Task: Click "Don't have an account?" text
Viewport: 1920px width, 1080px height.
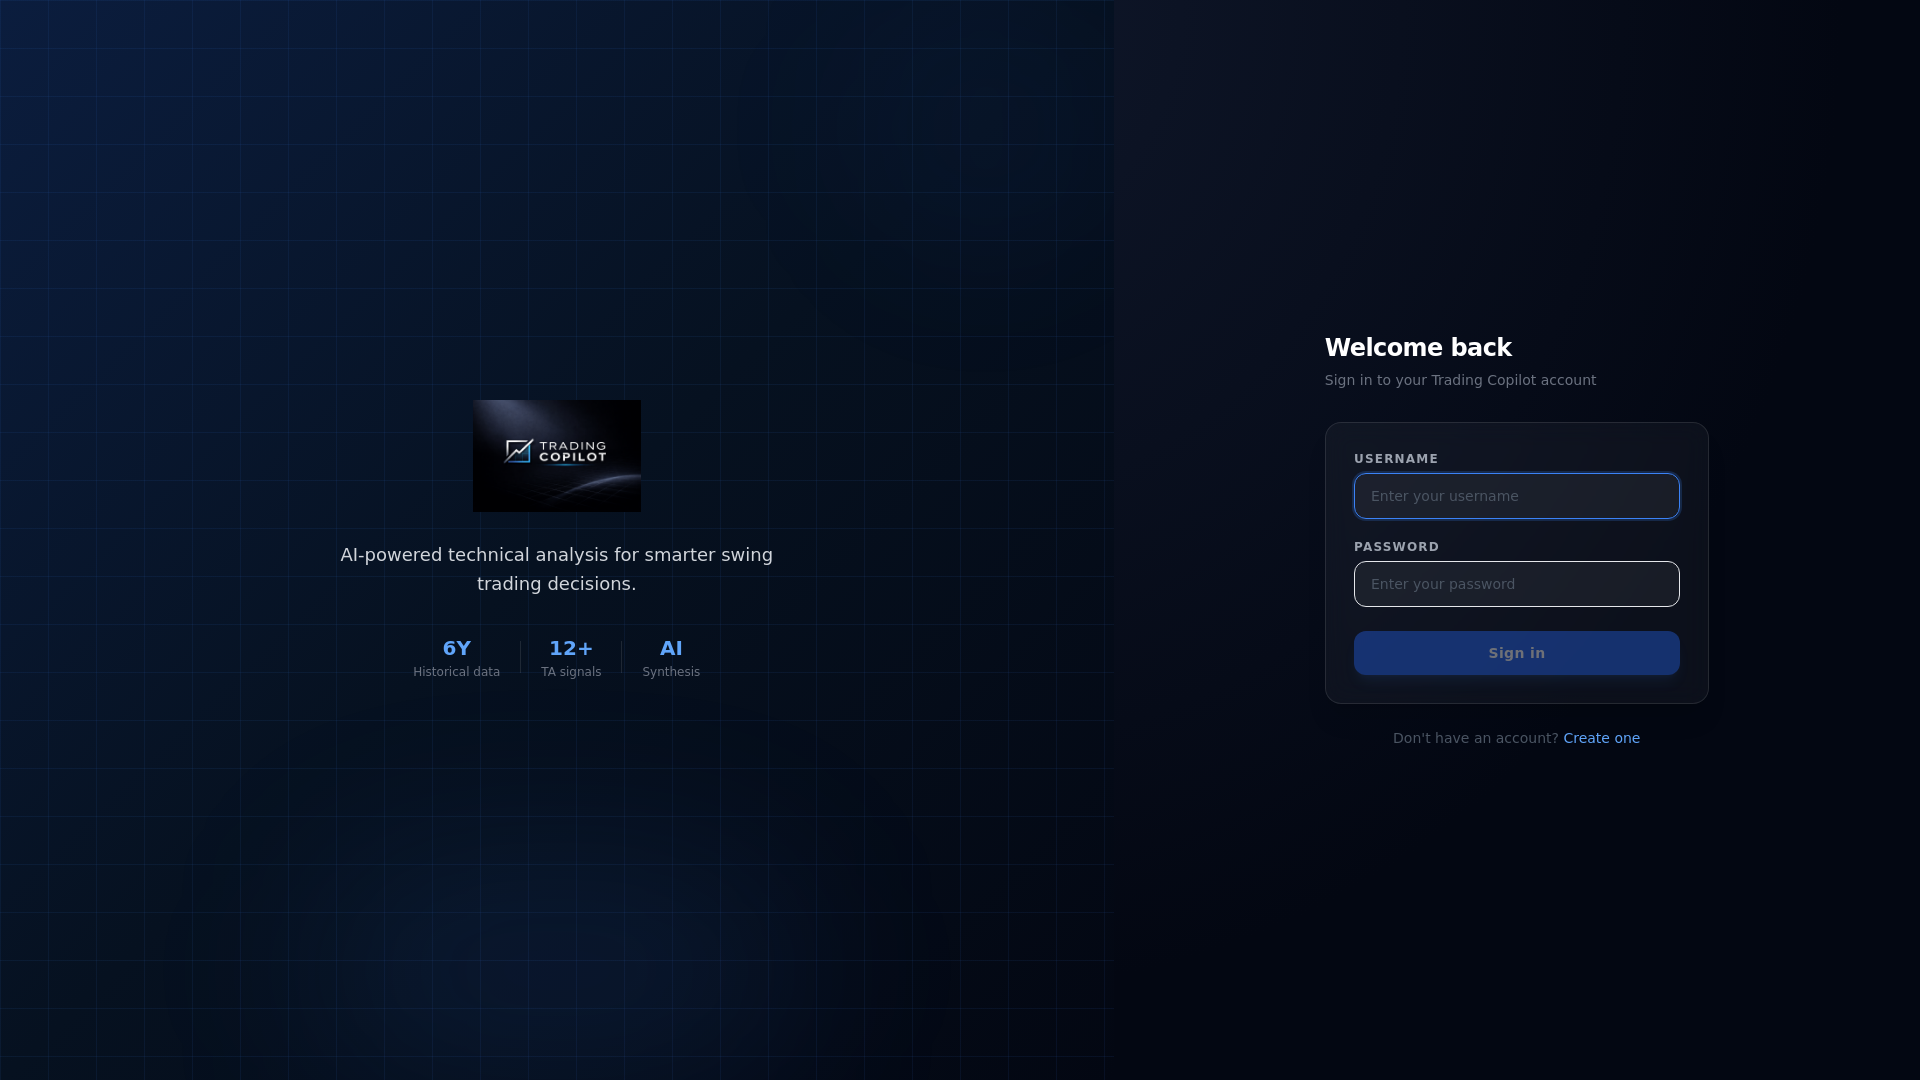Action: coord(1475,738)
